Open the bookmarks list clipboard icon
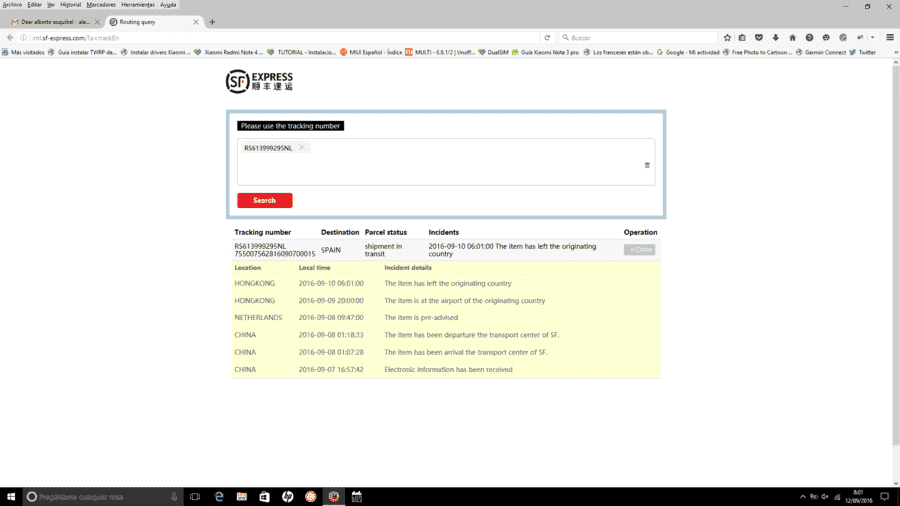The width and height of the screenshot is (900, 506). [x=742, y=38]
